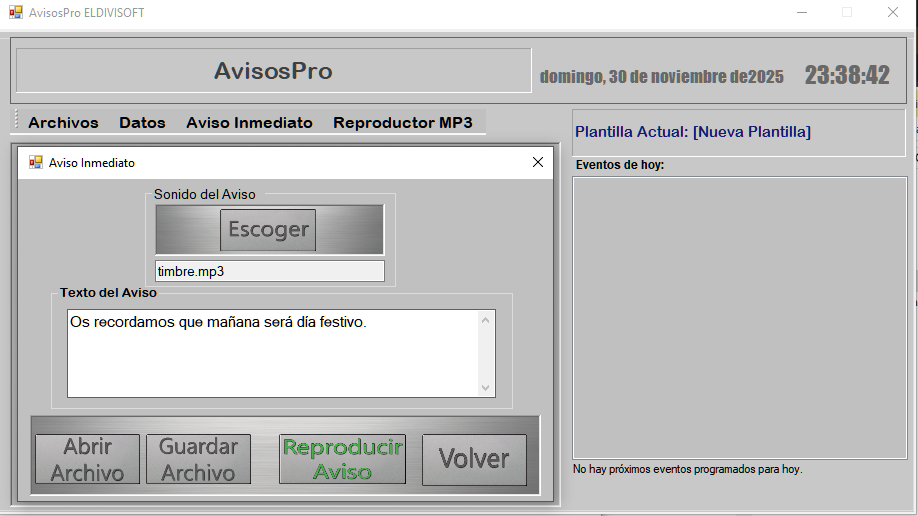
Task: Click the Aviso Inmediato dialog title icon
Action: pos(36,162)
